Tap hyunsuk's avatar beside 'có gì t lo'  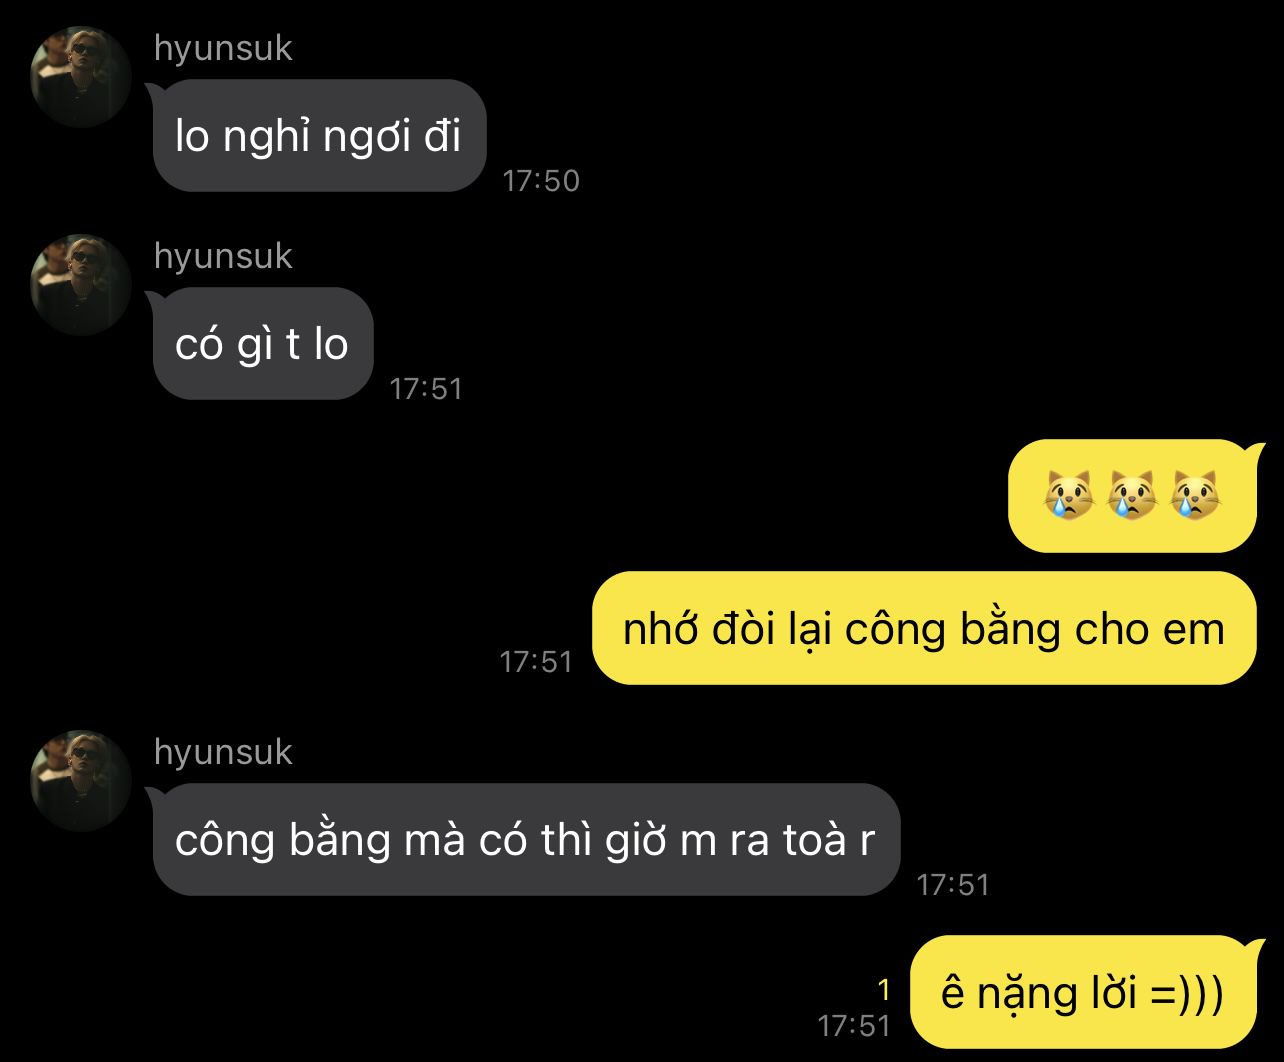81,285
